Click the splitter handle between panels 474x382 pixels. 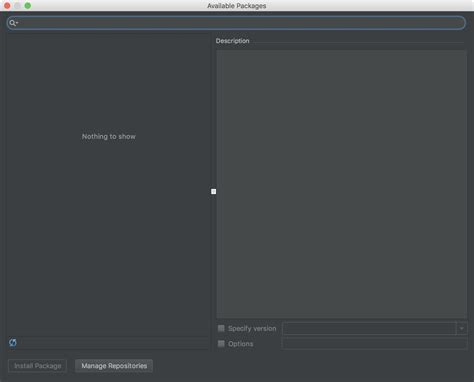(213, 191)
